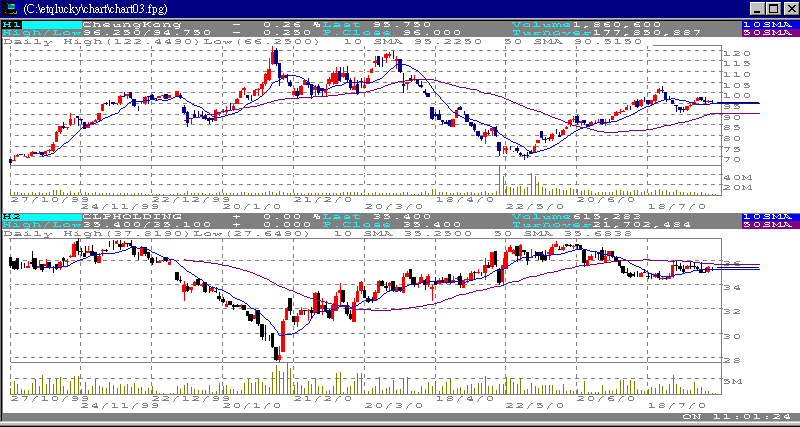Click the chart03.fpg file path title
This screenshot has width=800, height=427.
coord(95,9)
